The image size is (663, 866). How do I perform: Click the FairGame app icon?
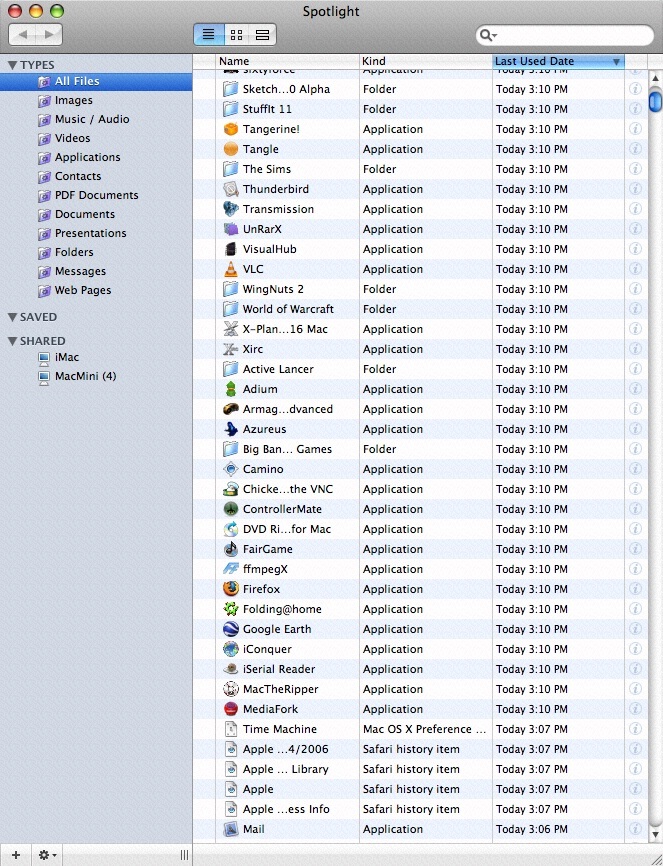(230, 549)
